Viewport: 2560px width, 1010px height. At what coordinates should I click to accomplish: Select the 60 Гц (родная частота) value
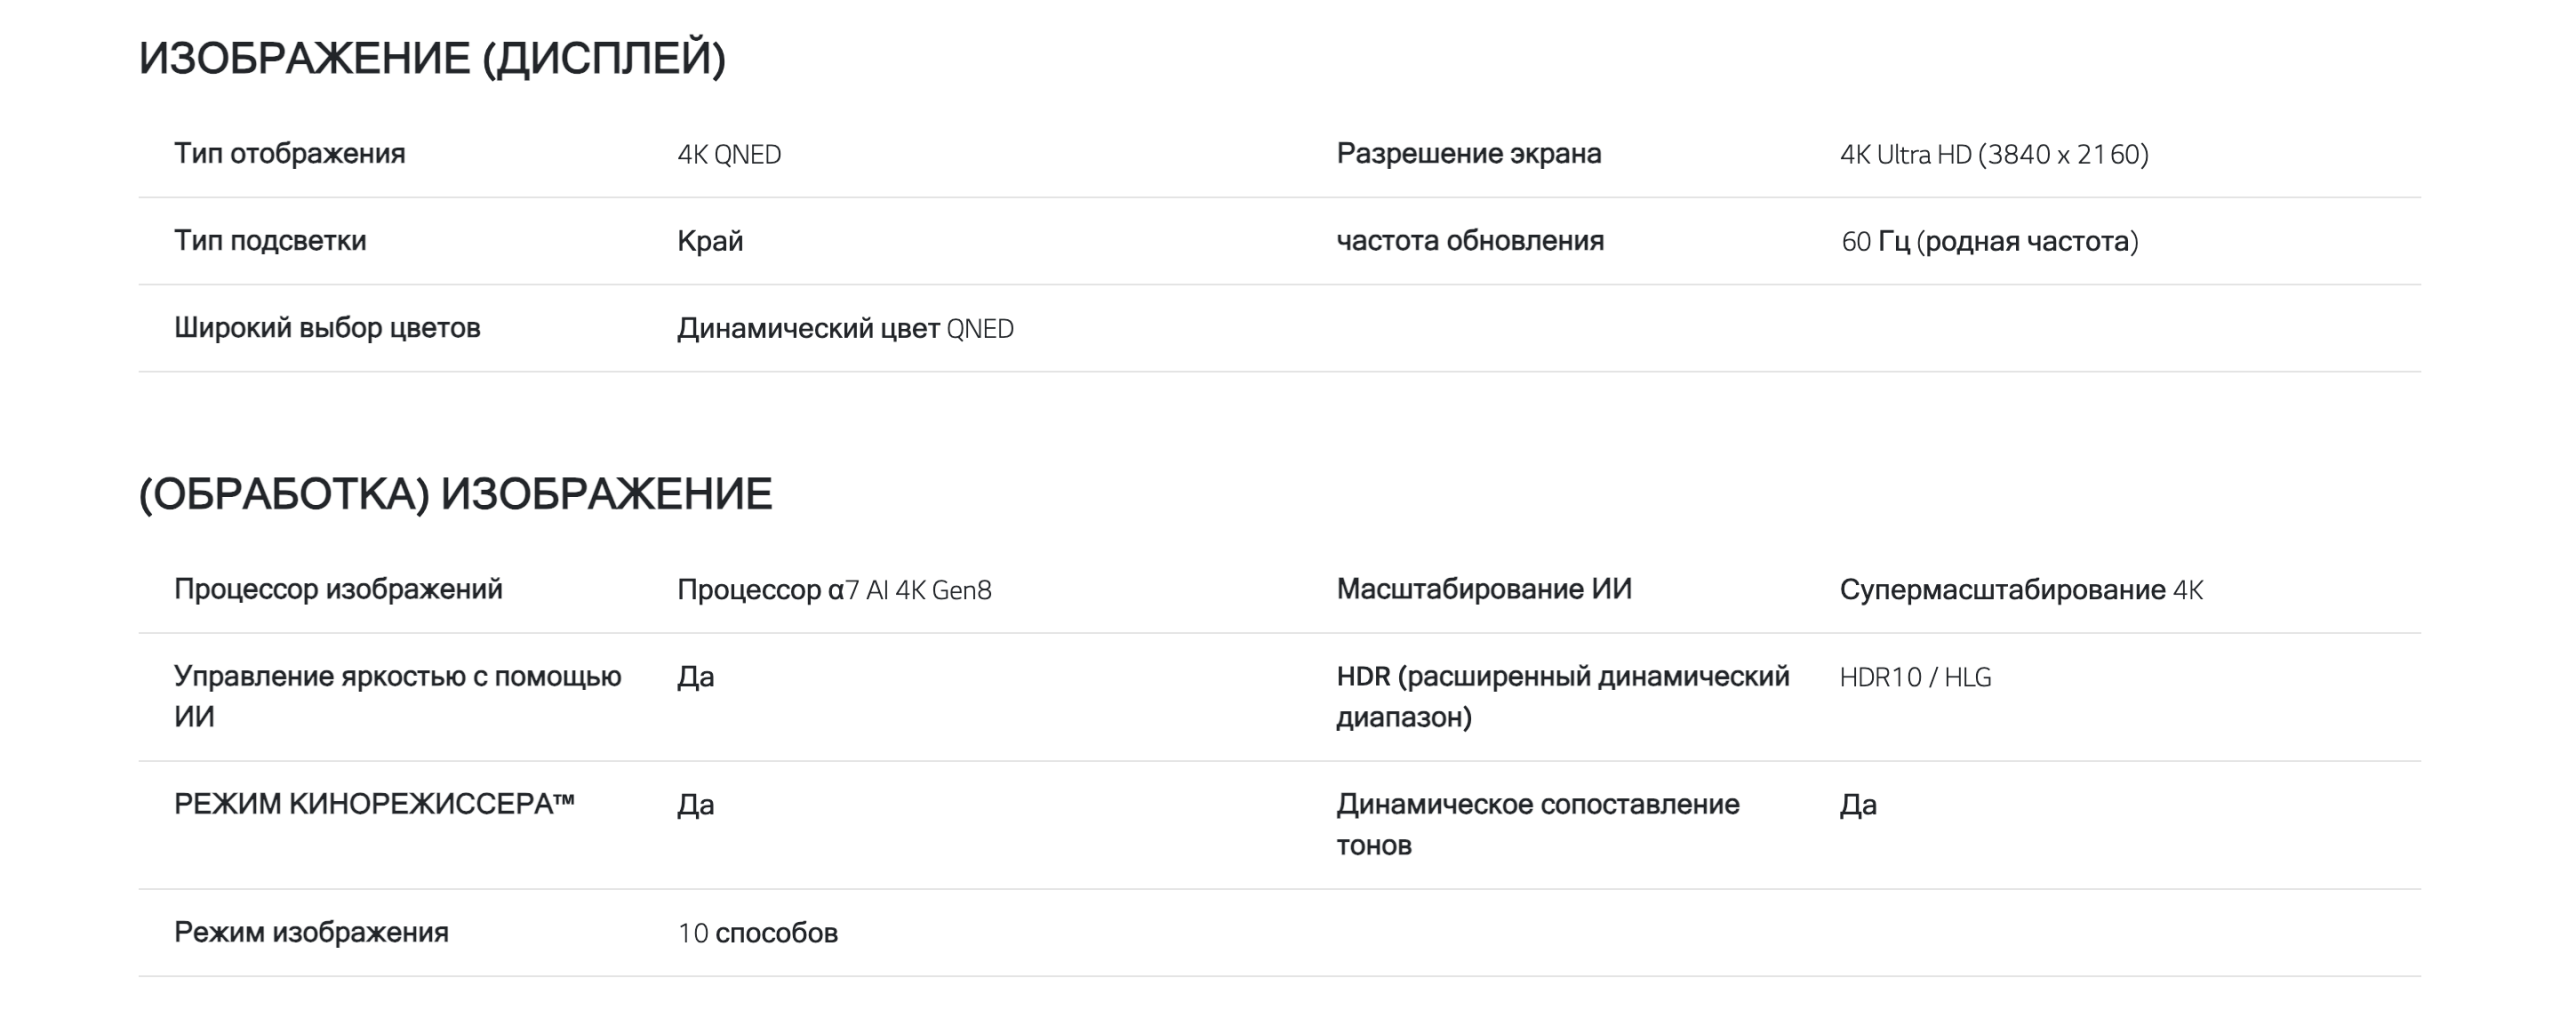[x=1989, y=242]
